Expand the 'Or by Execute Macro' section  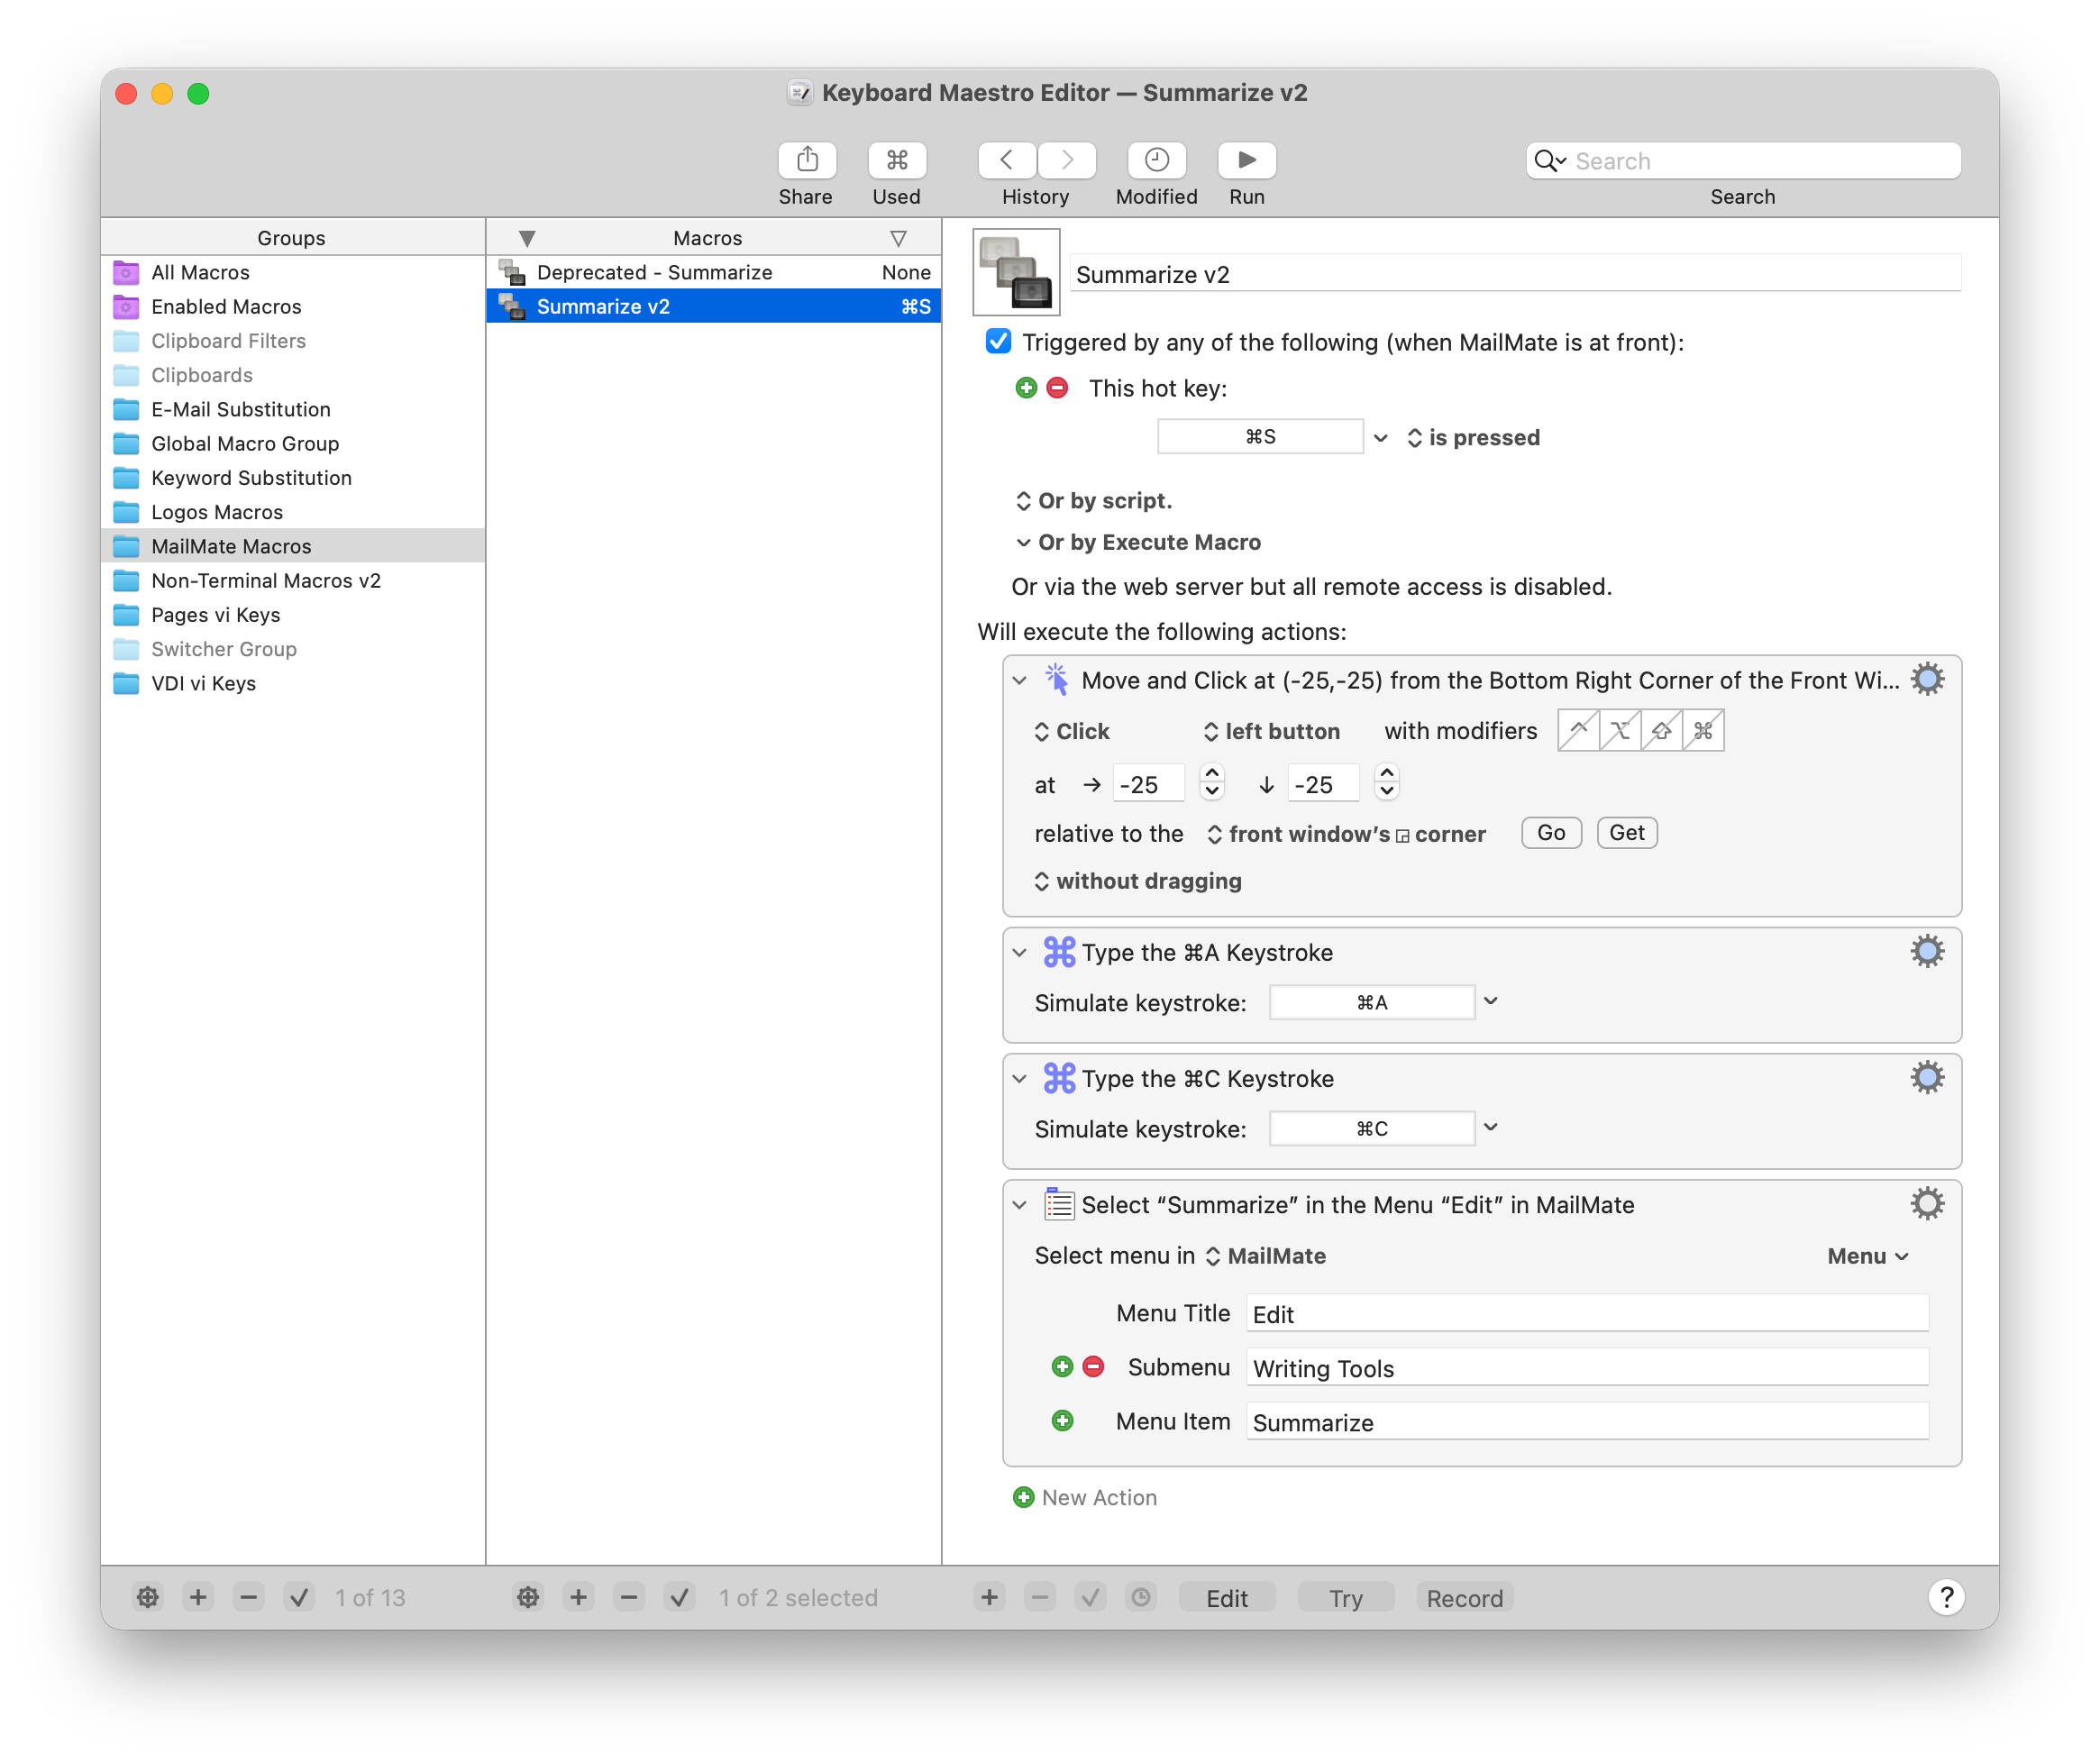coord(1023,542)
